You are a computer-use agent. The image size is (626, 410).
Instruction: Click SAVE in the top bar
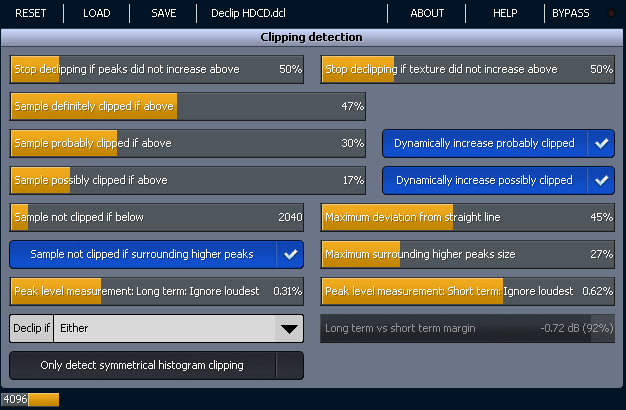(x=164, y=13)
